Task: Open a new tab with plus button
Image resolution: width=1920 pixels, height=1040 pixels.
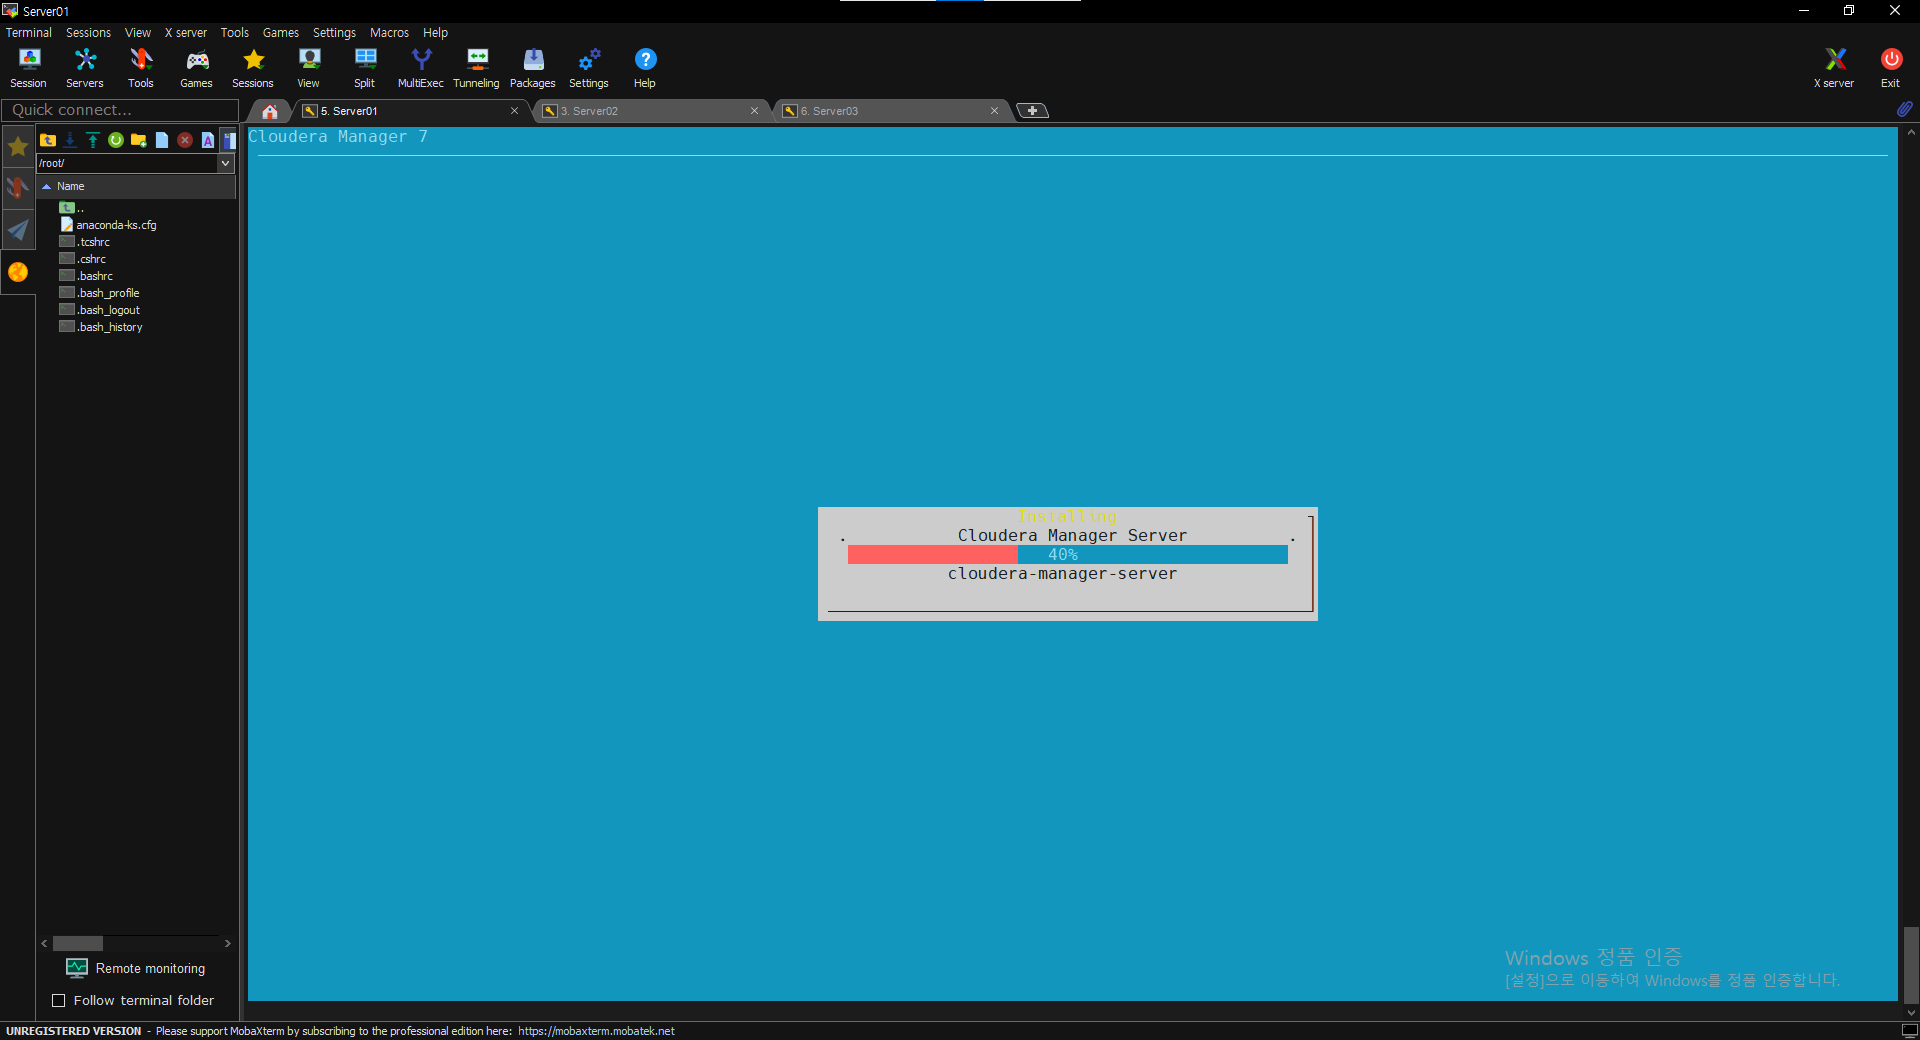Action: tap(1032, 111)
